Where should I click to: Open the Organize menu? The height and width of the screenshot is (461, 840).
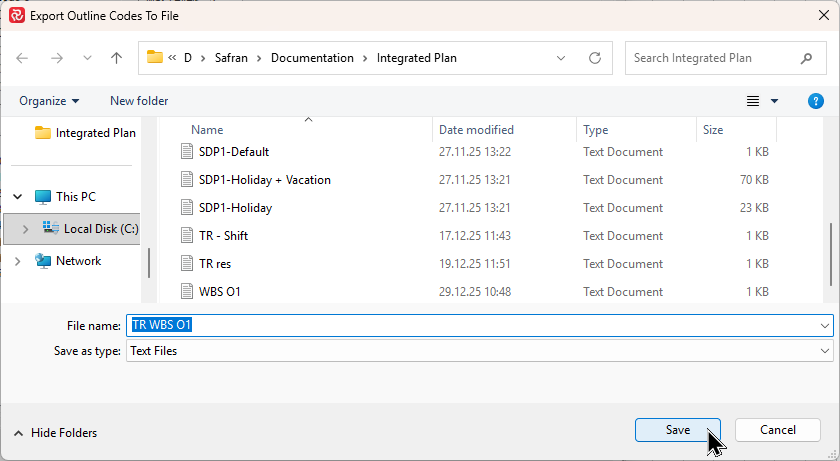(49, 101)
